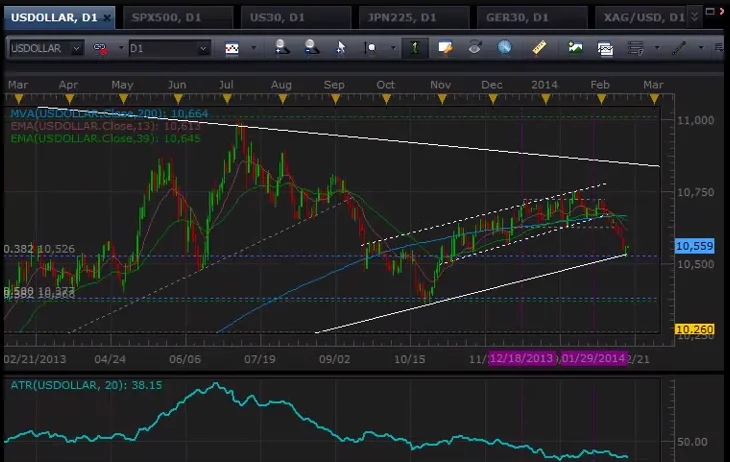
Task: Click the eye icon in toolbar
Action: [x=474, y=47]
